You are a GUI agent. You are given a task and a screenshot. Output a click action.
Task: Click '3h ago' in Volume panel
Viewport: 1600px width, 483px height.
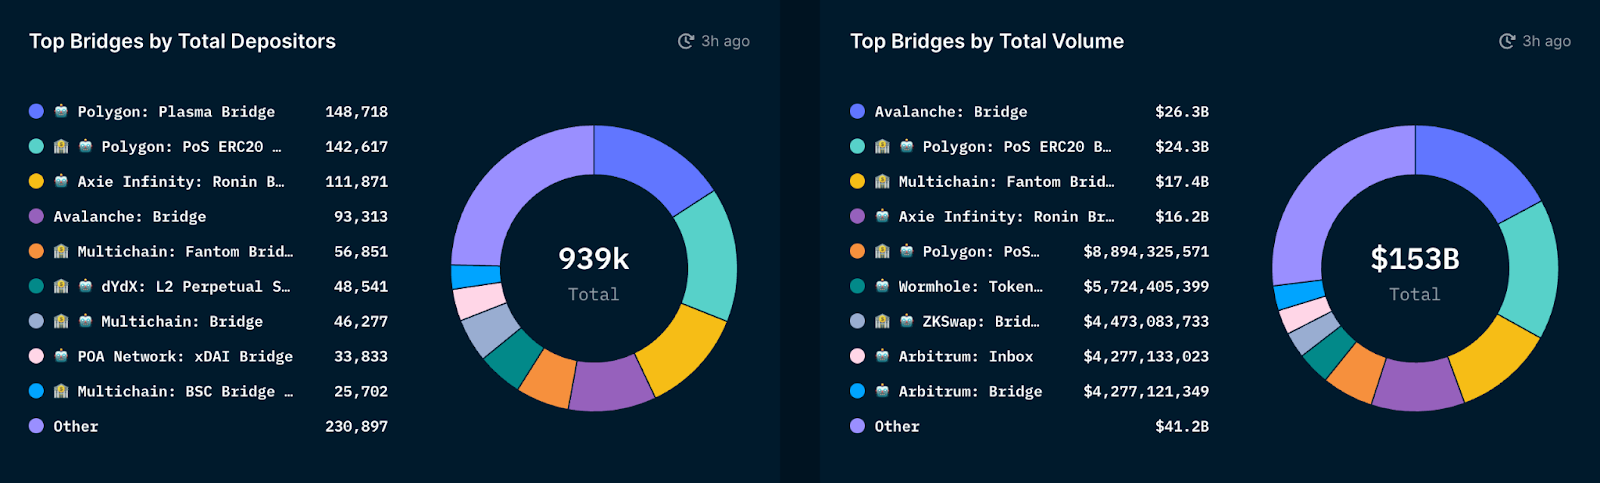[1546, 41]
